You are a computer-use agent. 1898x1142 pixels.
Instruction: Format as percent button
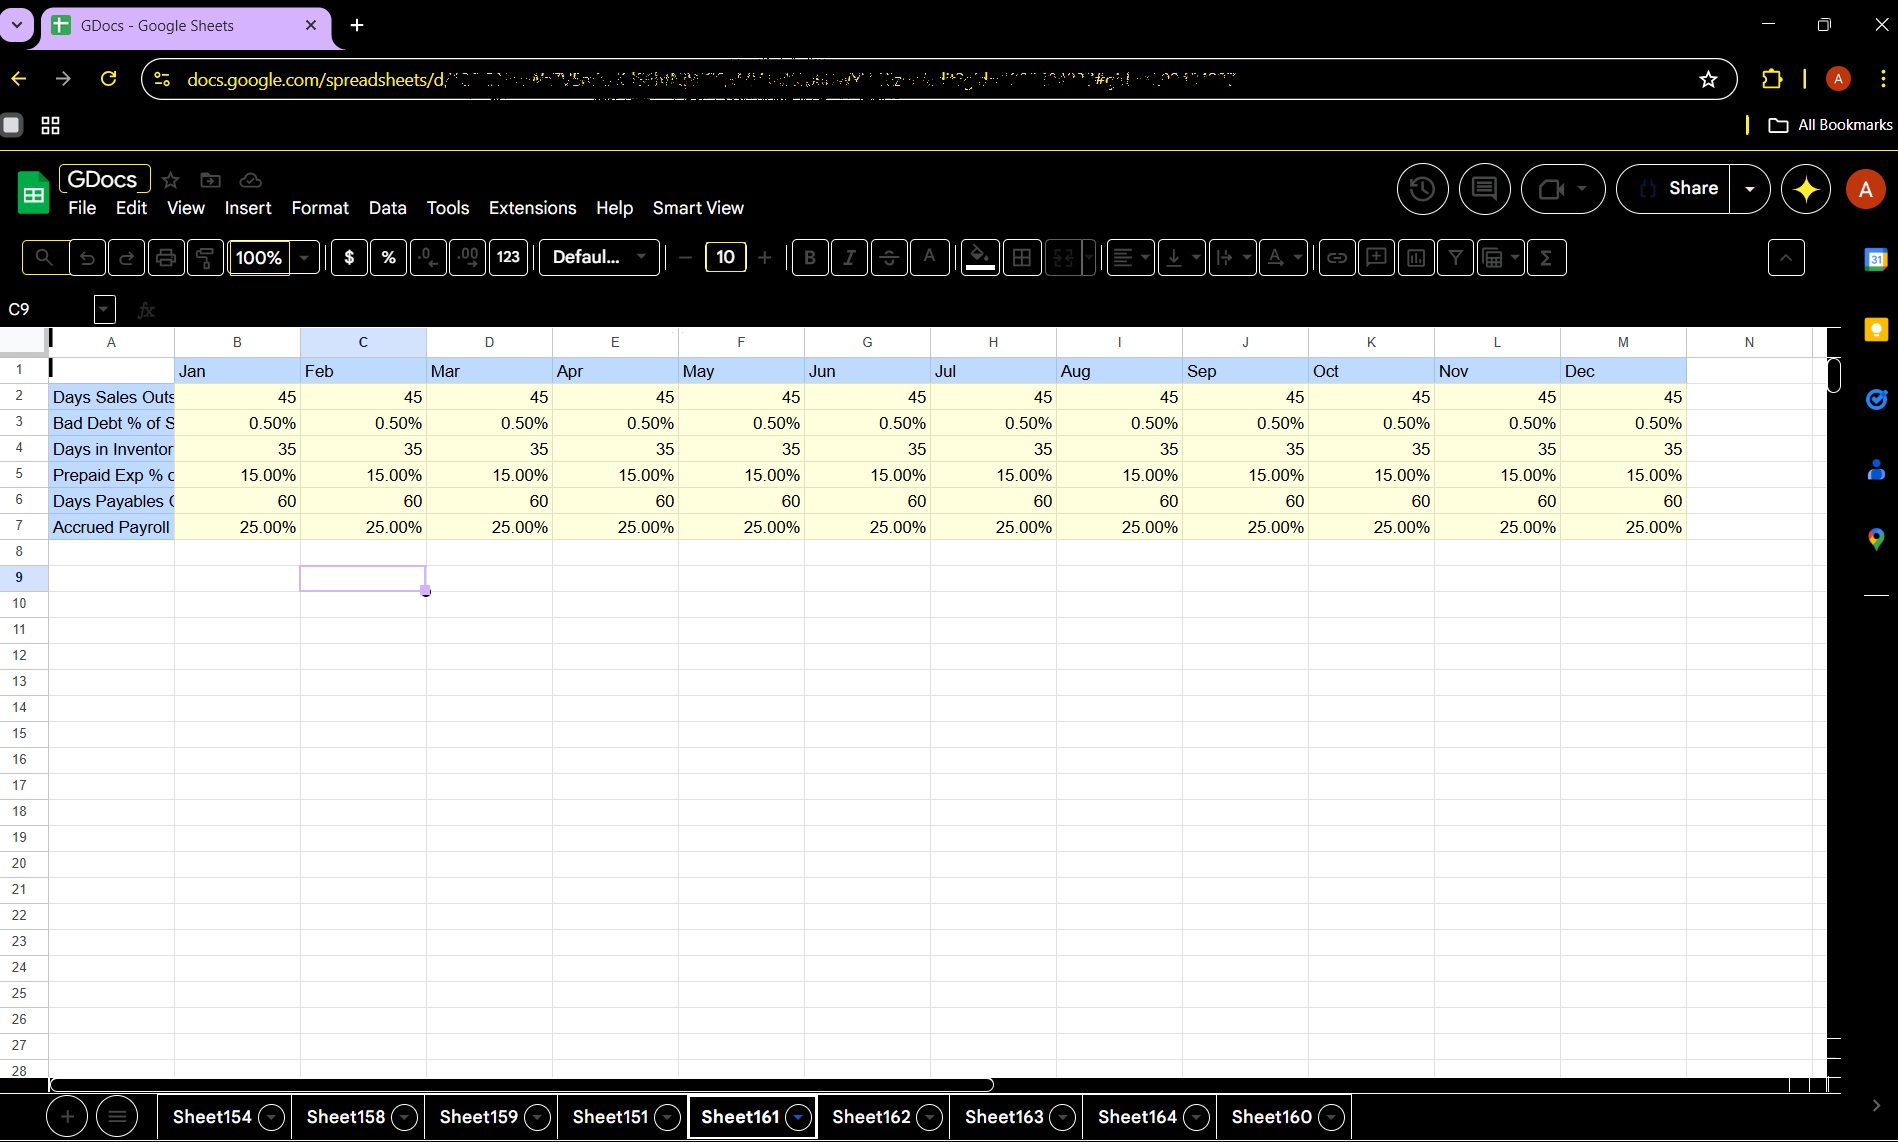388,258
